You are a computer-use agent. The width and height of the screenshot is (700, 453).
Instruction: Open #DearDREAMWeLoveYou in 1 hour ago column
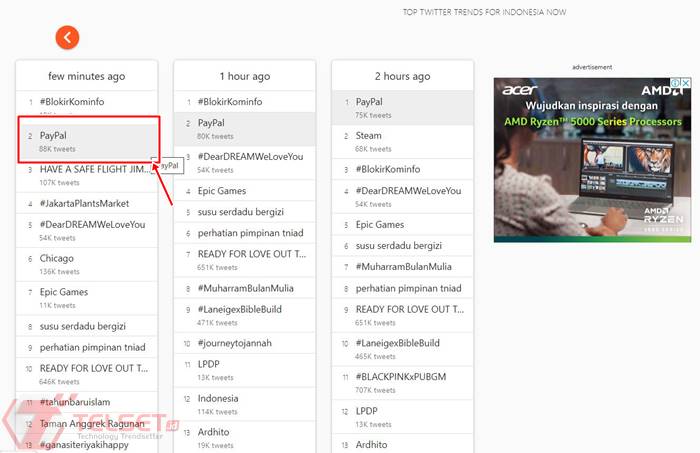tap(245, 163)
